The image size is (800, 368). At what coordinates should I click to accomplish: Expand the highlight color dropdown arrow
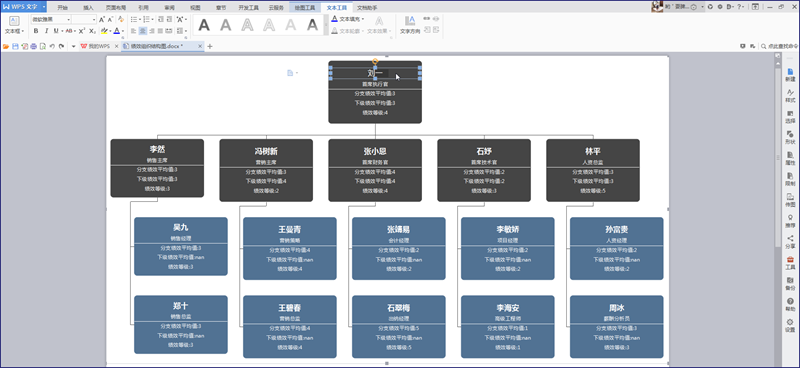[x=110, y=31]
